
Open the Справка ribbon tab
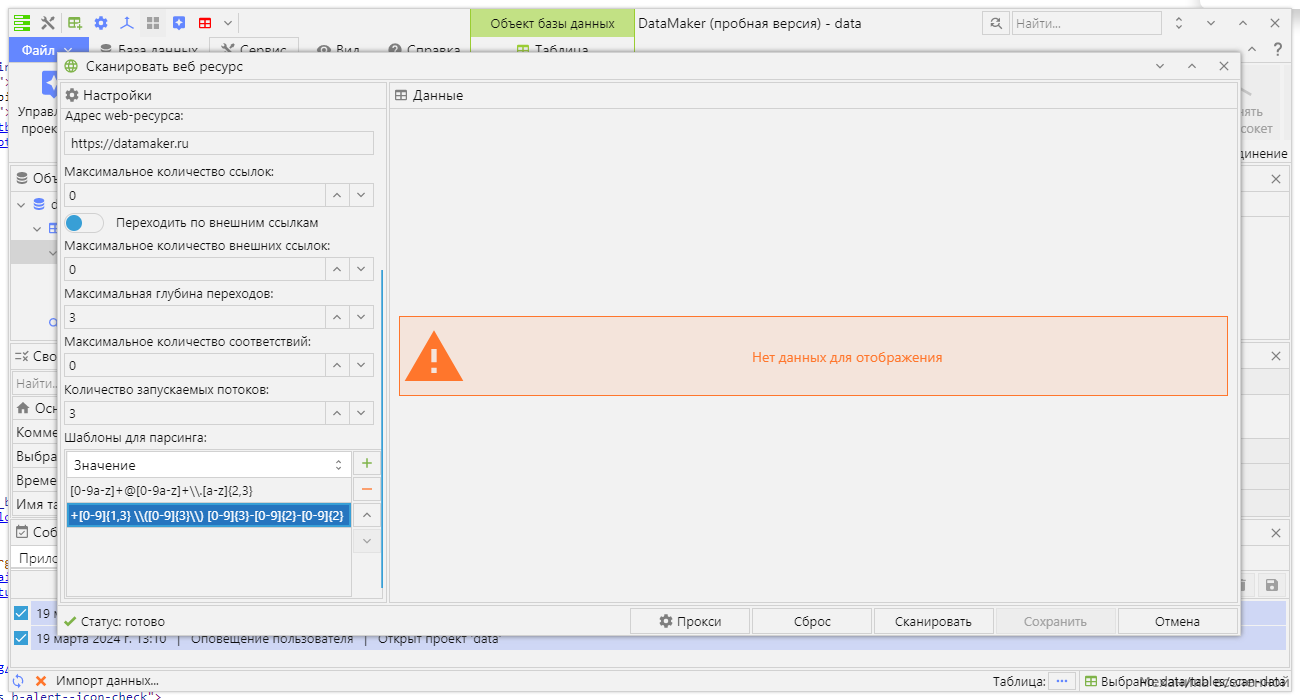tap(424, 50)
